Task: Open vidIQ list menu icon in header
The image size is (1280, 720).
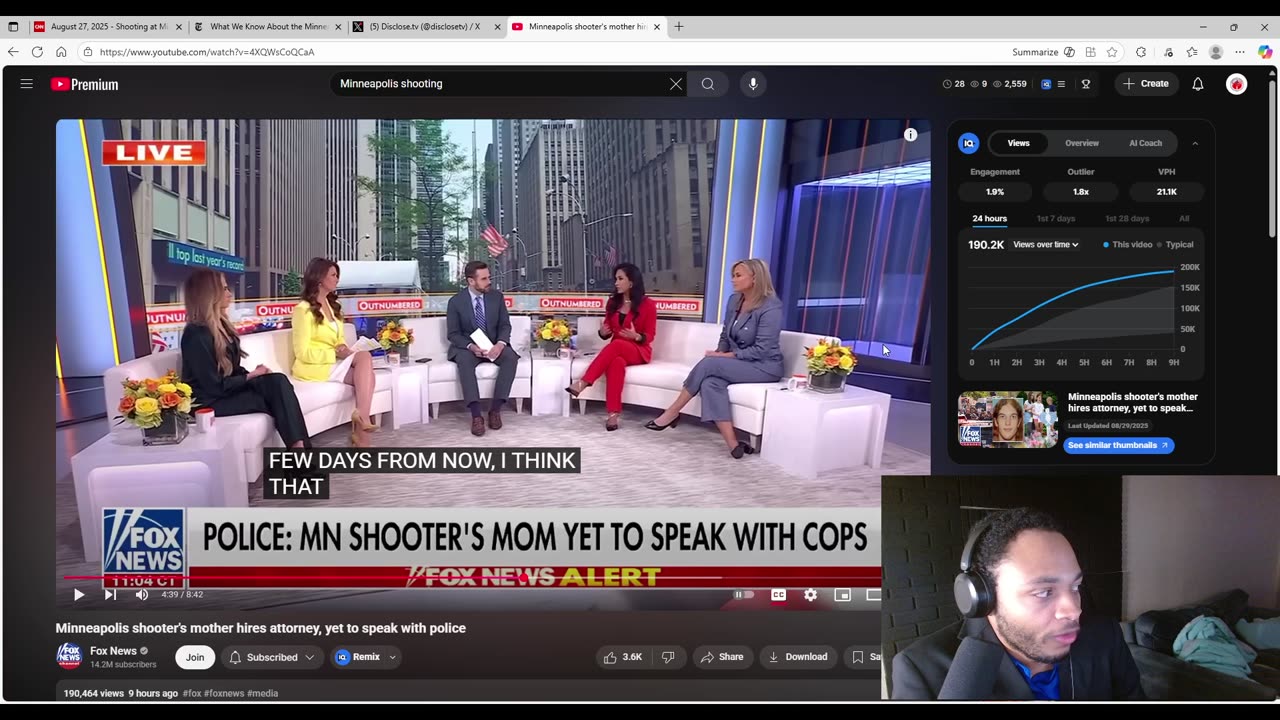Action: point(1061,84)
